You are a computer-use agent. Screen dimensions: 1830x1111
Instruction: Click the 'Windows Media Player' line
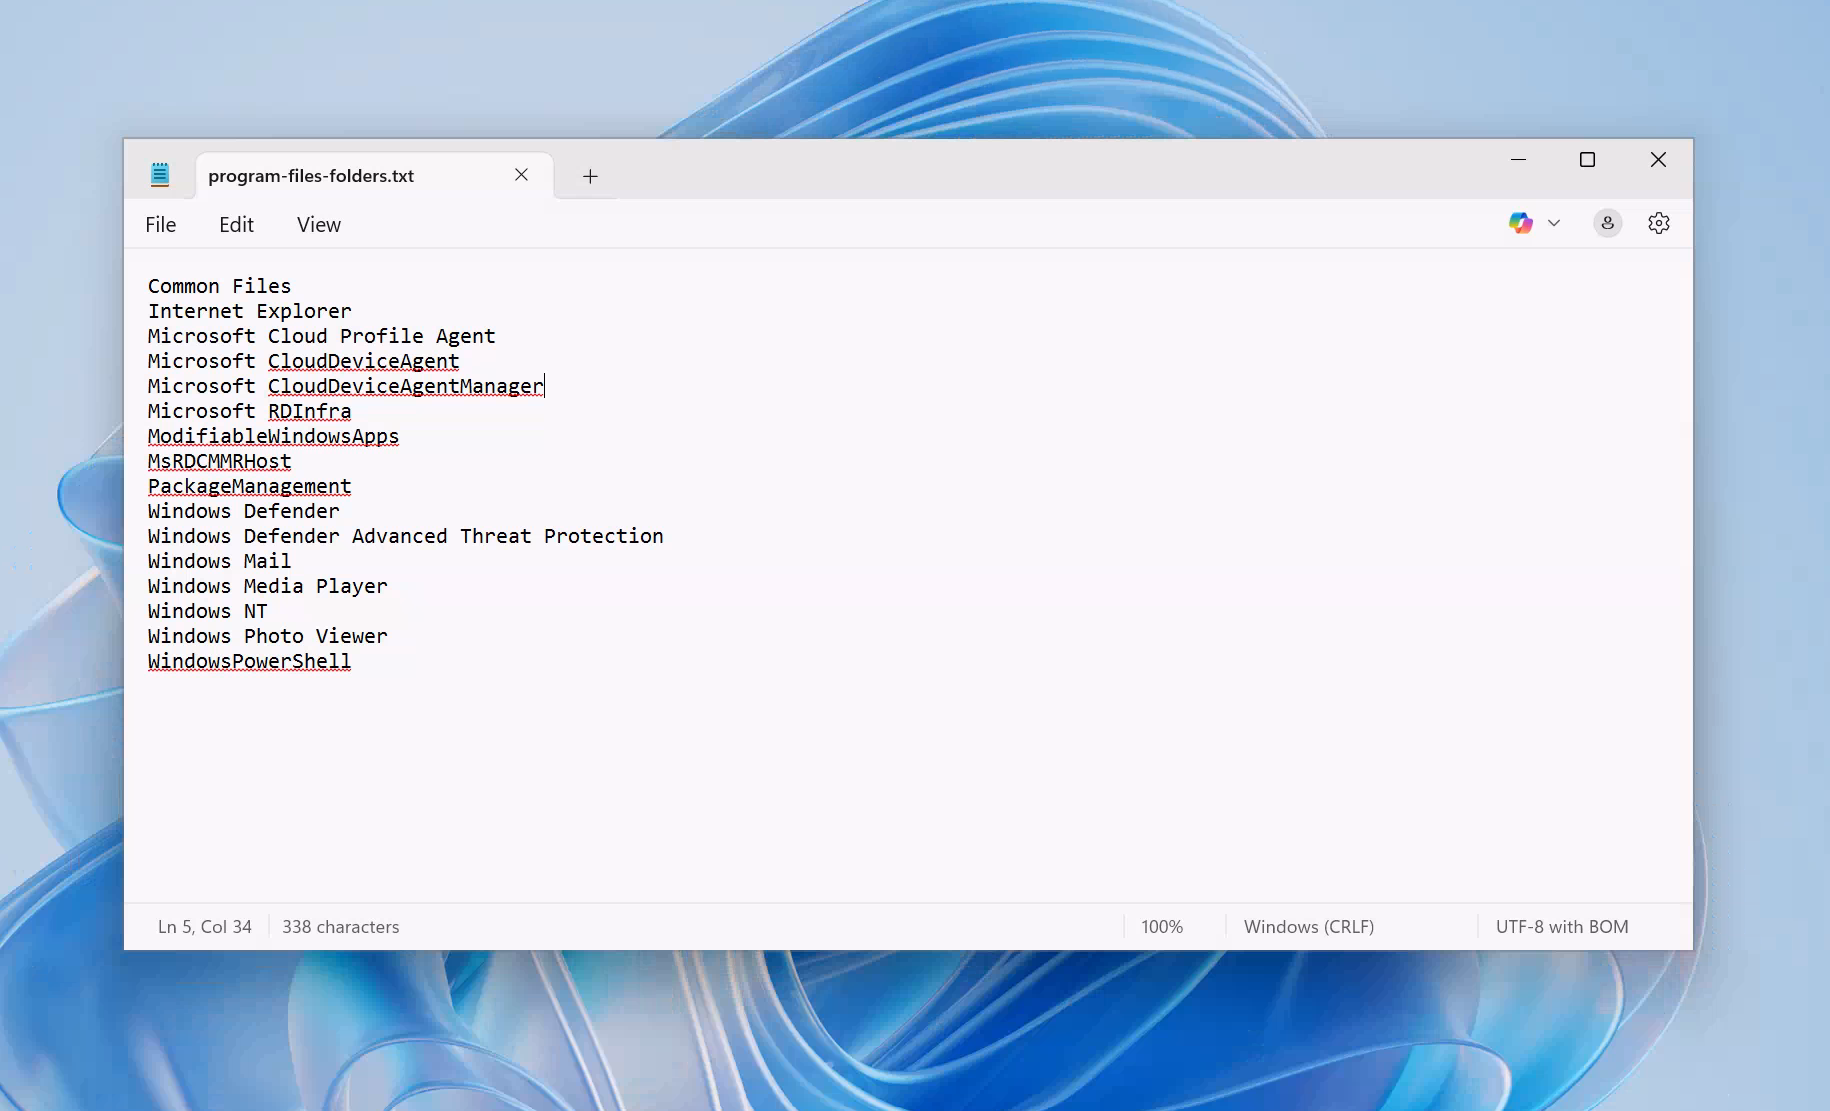coord(268,586)
